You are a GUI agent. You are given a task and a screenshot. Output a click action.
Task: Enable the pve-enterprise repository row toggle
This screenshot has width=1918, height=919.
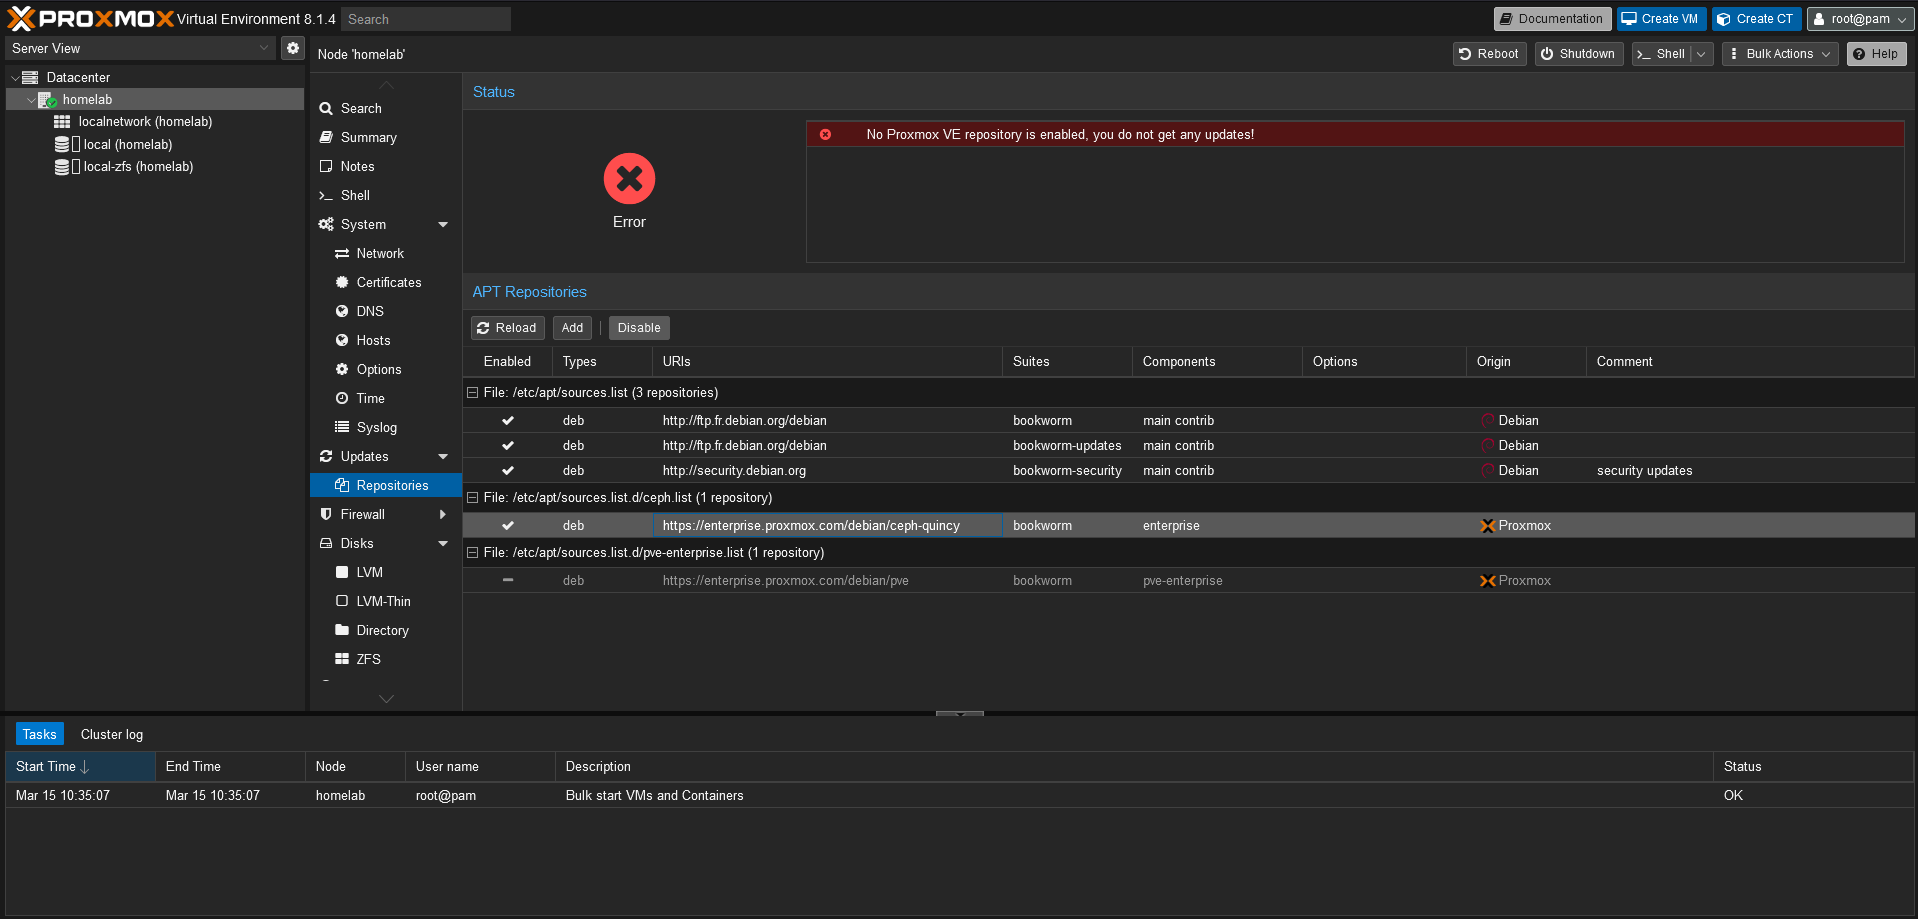point(507,580)
